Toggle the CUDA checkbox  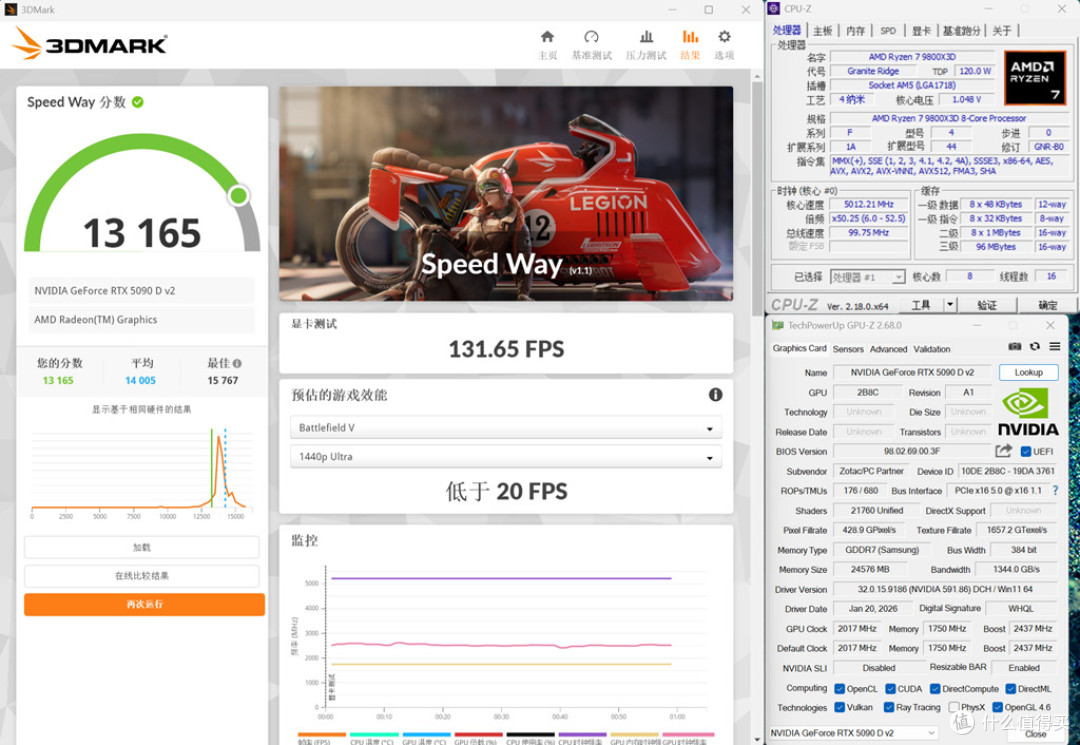(891, 689)
